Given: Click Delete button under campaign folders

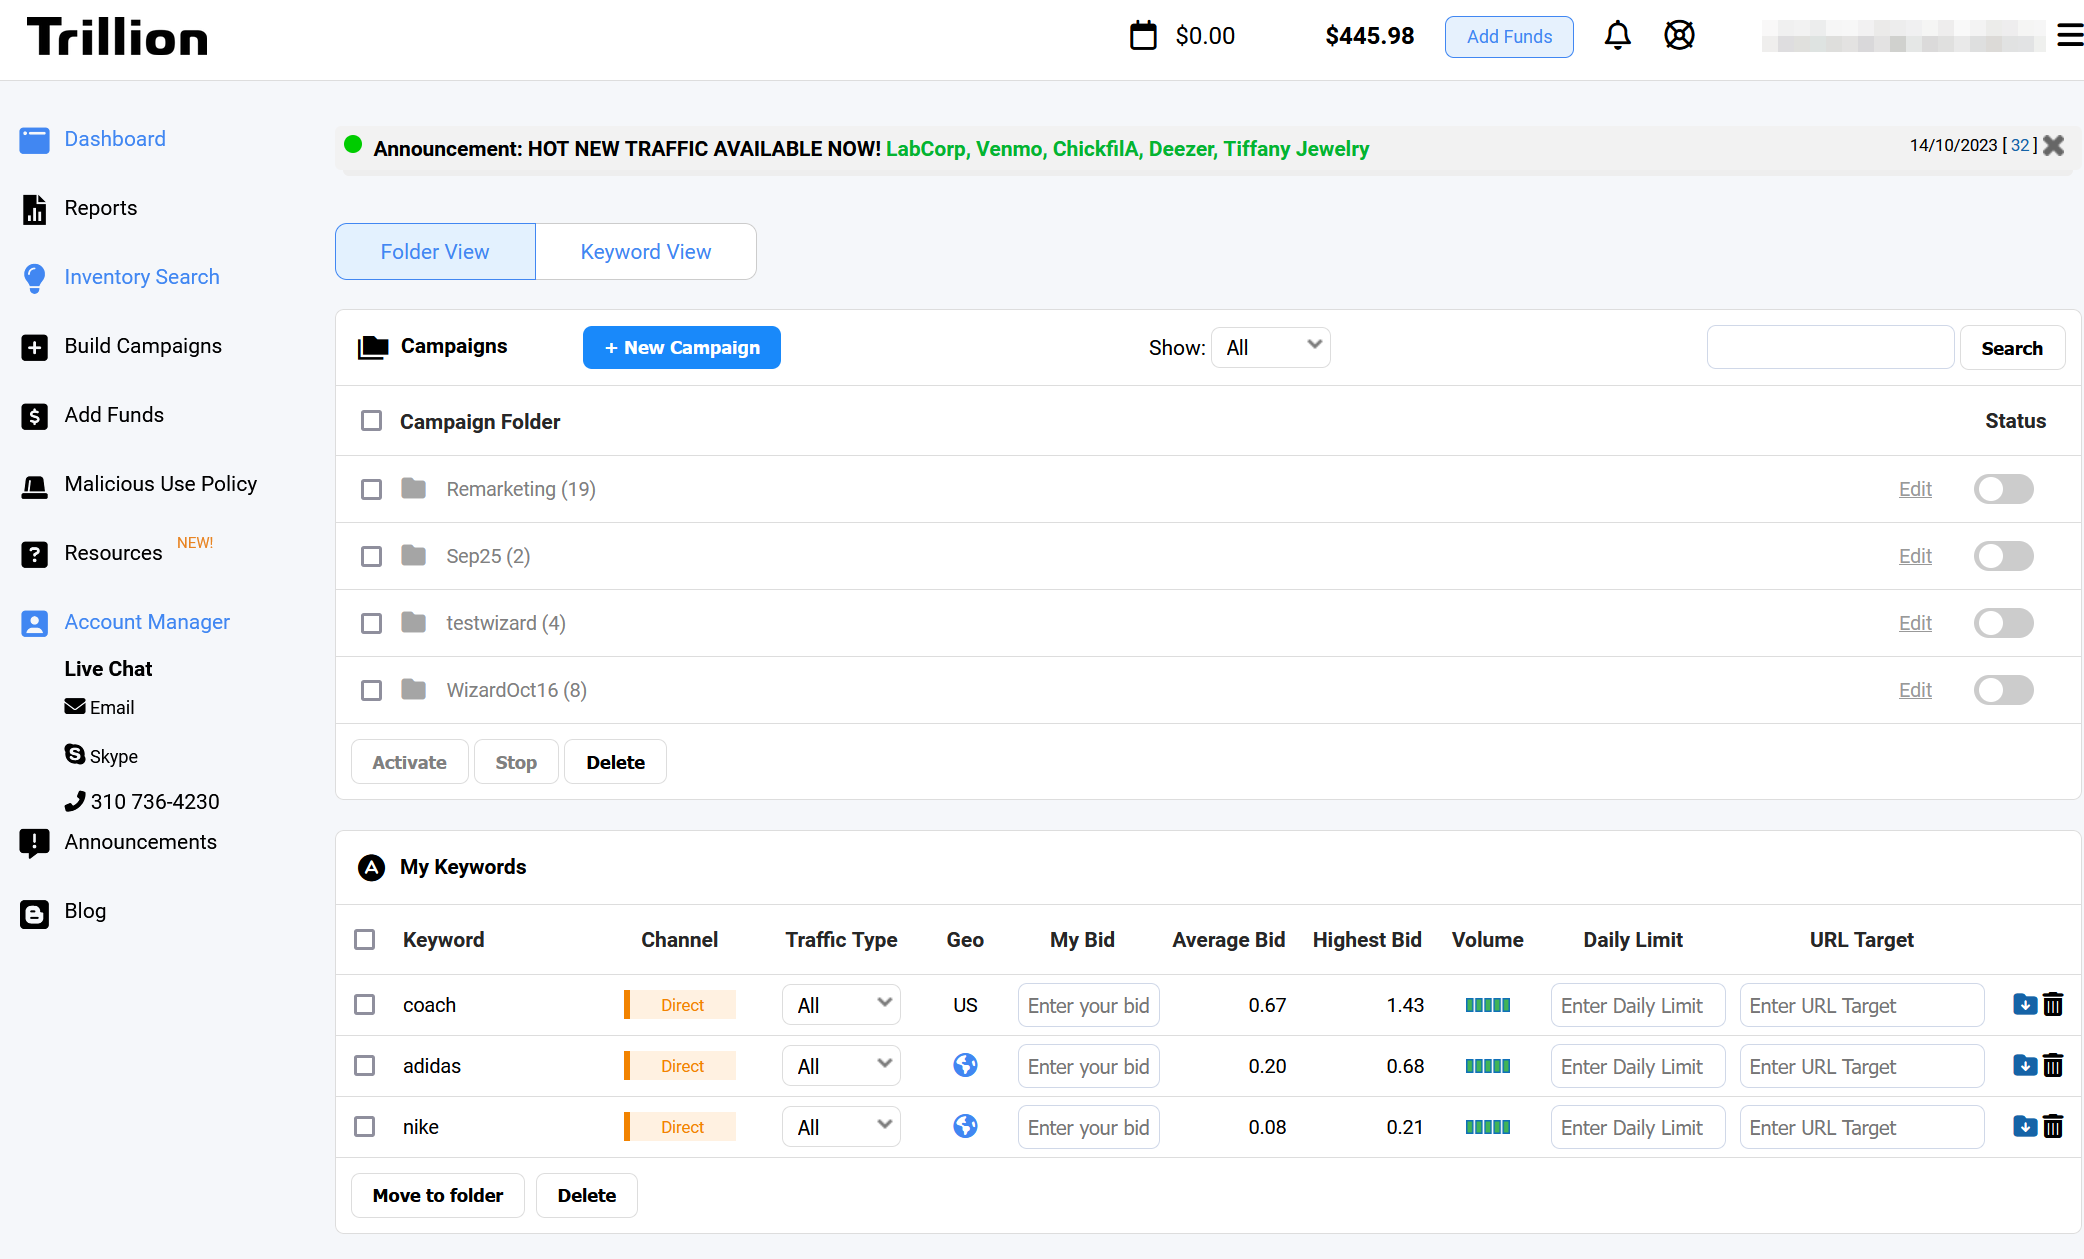Looking at the screenshot, I should click(615, 763).
